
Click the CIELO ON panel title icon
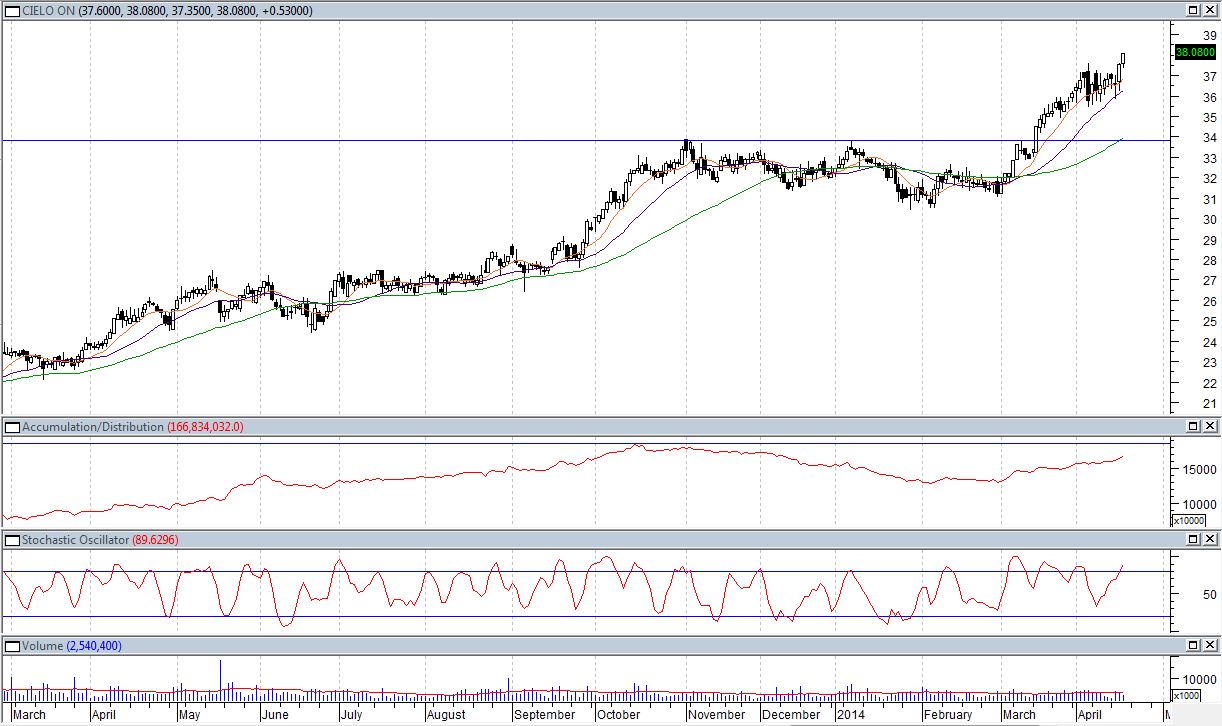point(12,10)
